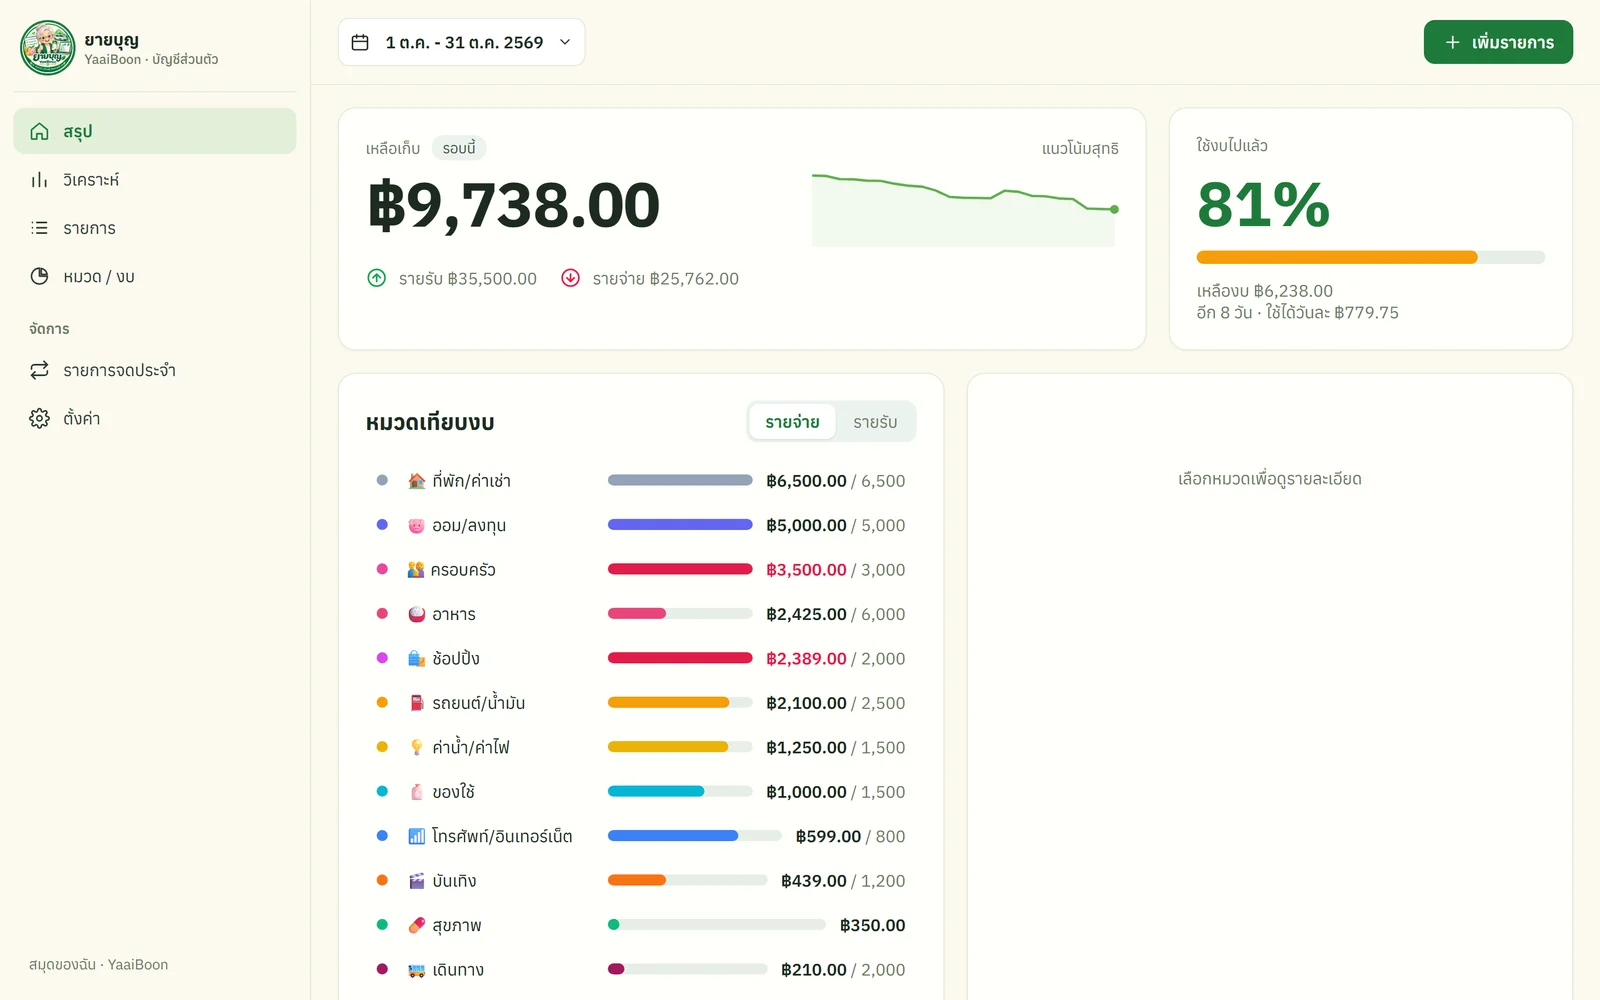
Task: Click the ฿2,389.00 / 2,000 amount
Action: click(836, 659)
